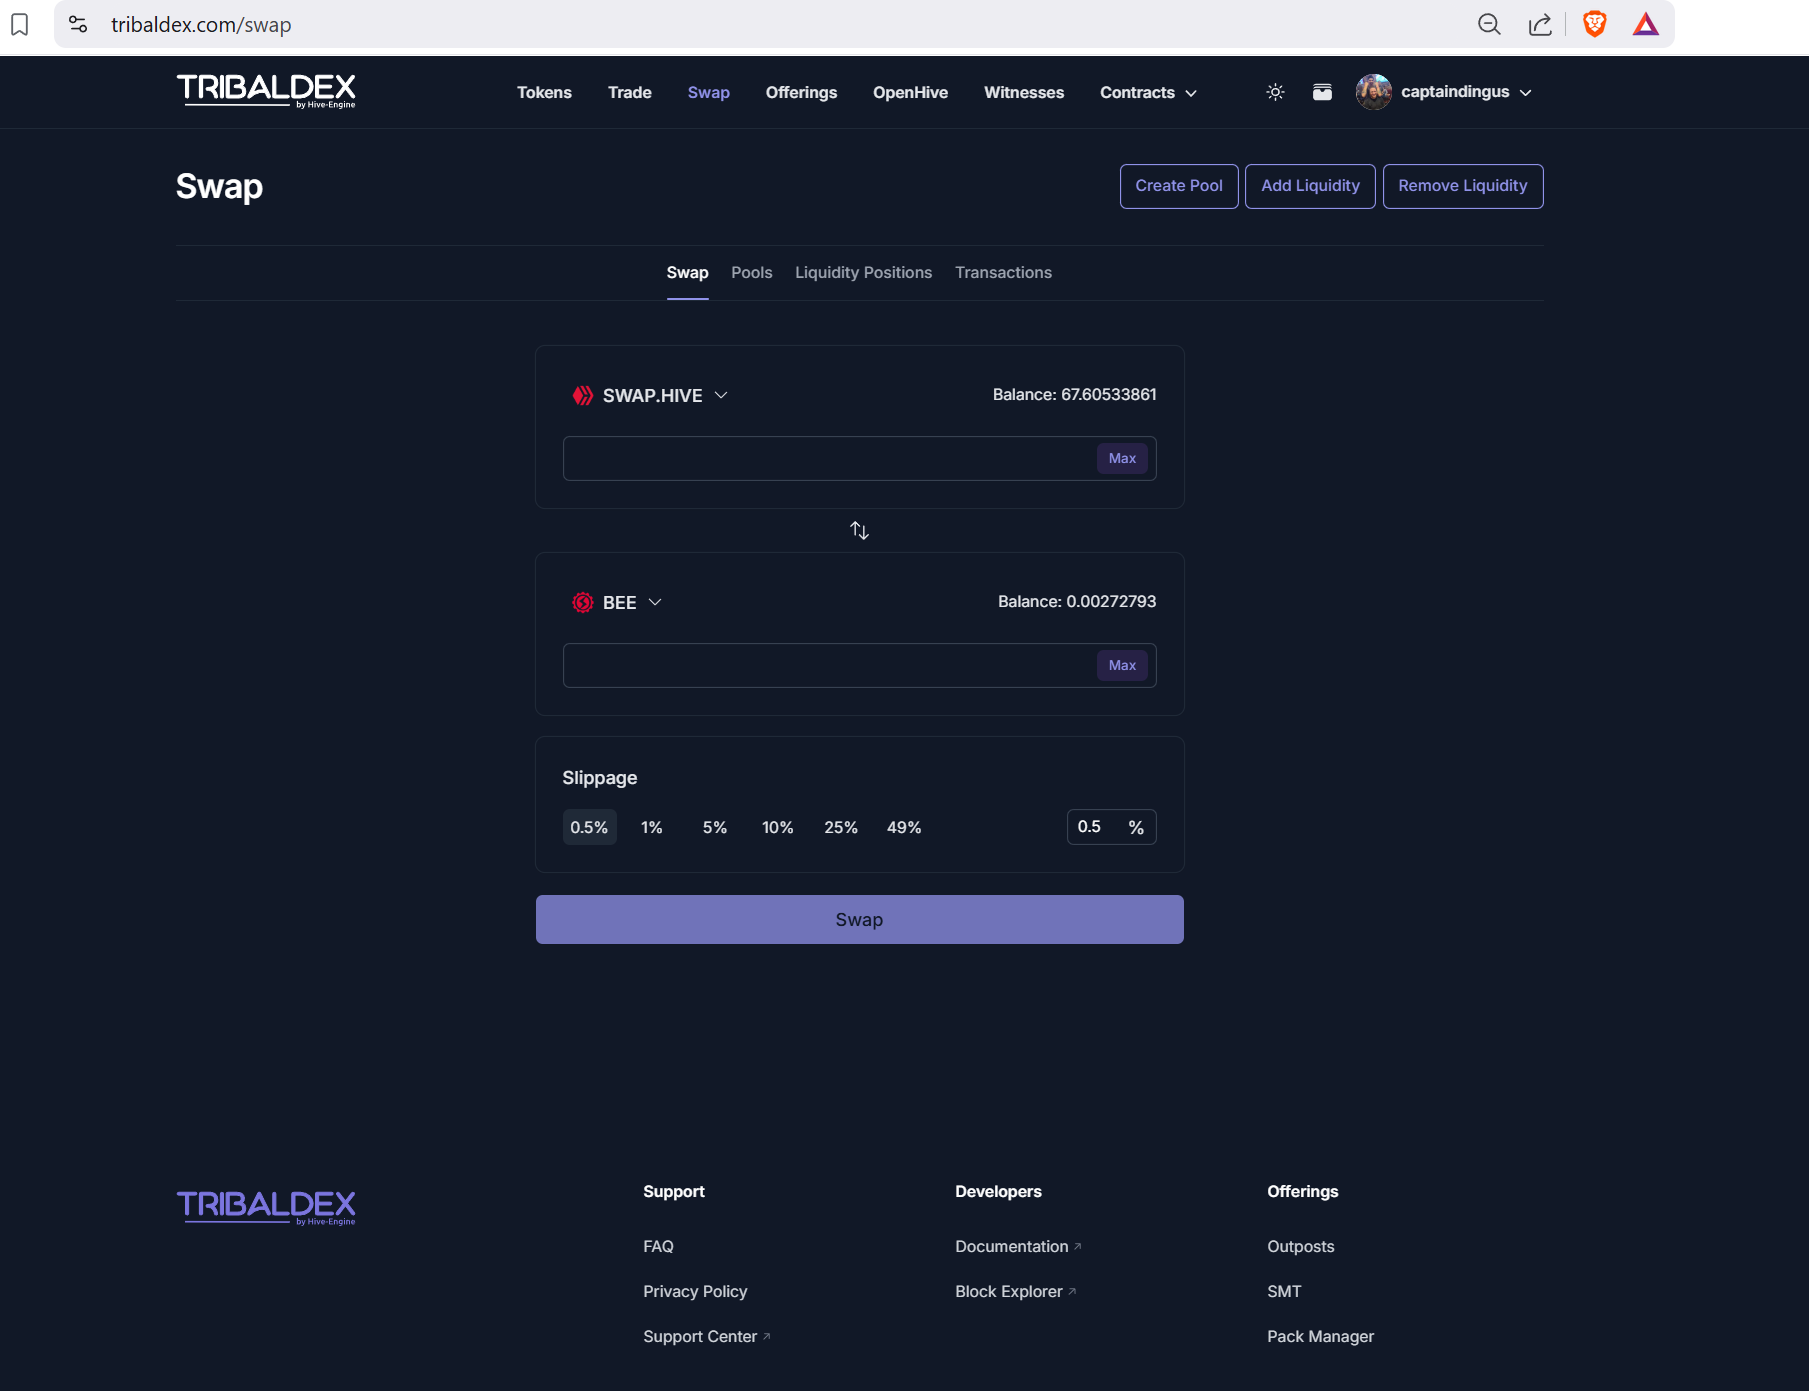
Task: Click BEE balance 0.00272793
Action: pos(1076,602)
